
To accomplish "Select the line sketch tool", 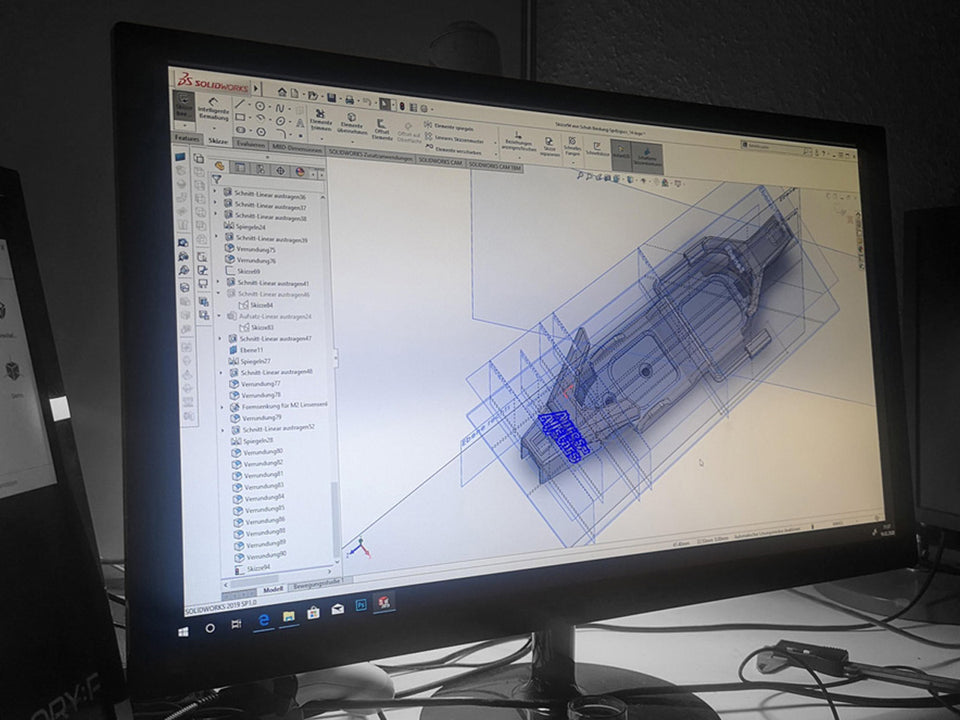I will click(x=241, y=103).
